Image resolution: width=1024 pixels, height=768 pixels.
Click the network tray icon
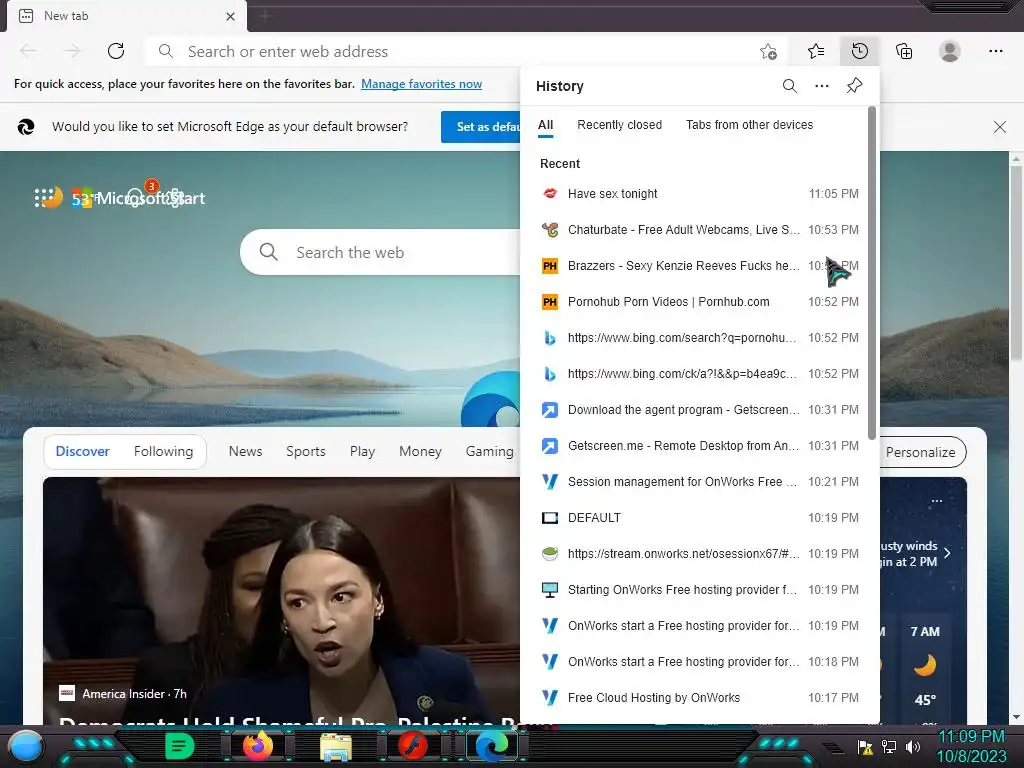[x=889, y=746]
